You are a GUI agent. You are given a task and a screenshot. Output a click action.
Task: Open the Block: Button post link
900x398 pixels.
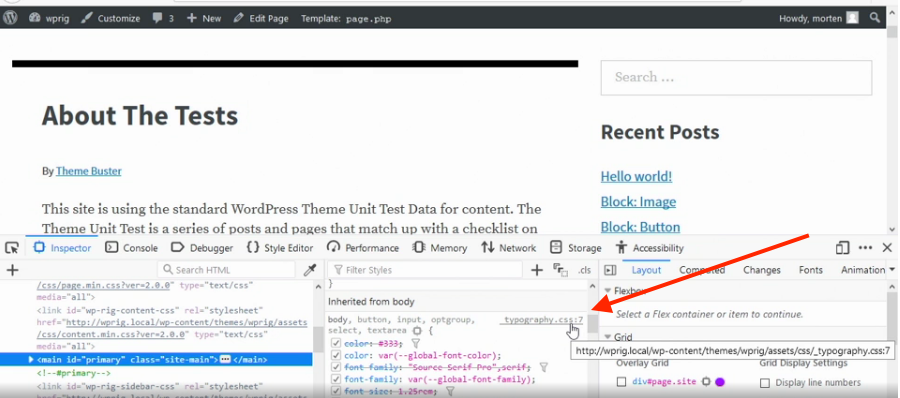[641, 227]
